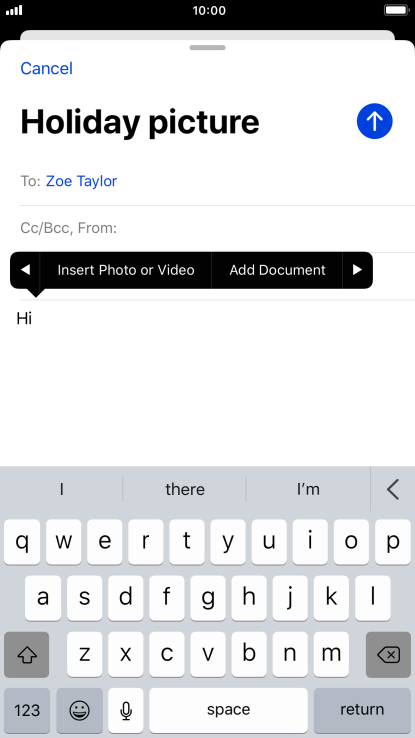
Task: Choose Add Document in popup menu
Action: click(277, 270)
